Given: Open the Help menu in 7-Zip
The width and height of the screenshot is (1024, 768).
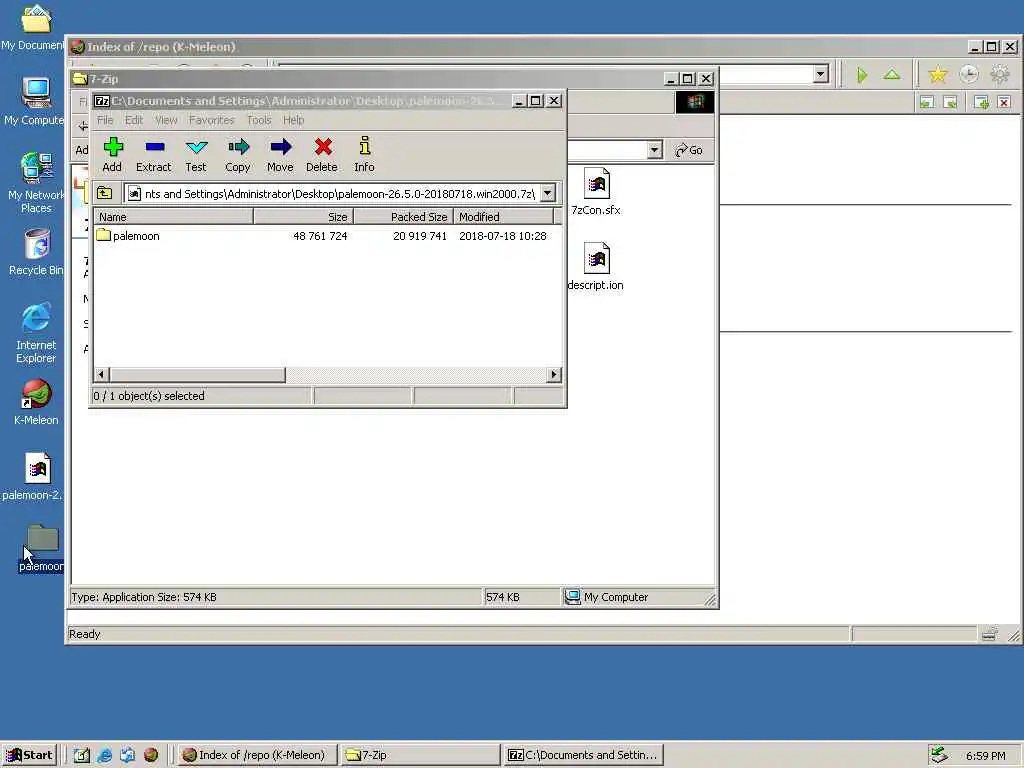Looking at the screenshot, I should 293,120.
